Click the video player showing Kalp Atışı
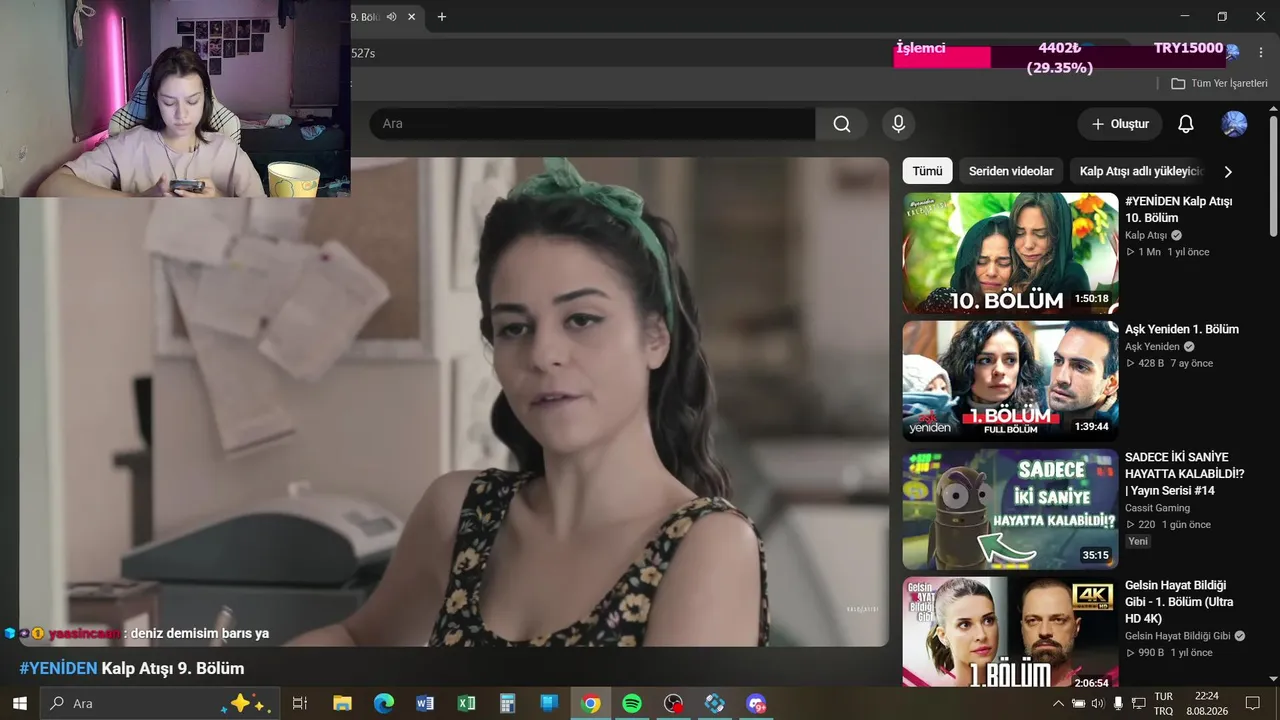This screenshot has width=1280, height=720. click(454, 402)
